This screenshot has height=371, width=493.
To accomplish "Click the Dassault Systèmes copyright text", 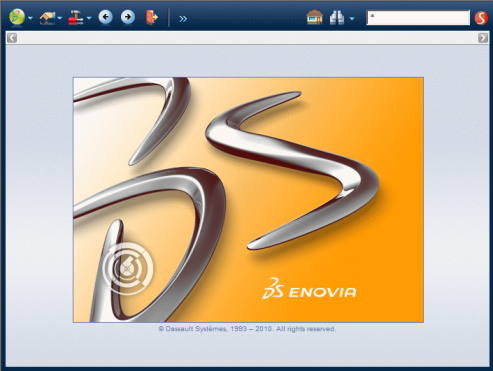I will pyautogui.click(x=247, y=329).
